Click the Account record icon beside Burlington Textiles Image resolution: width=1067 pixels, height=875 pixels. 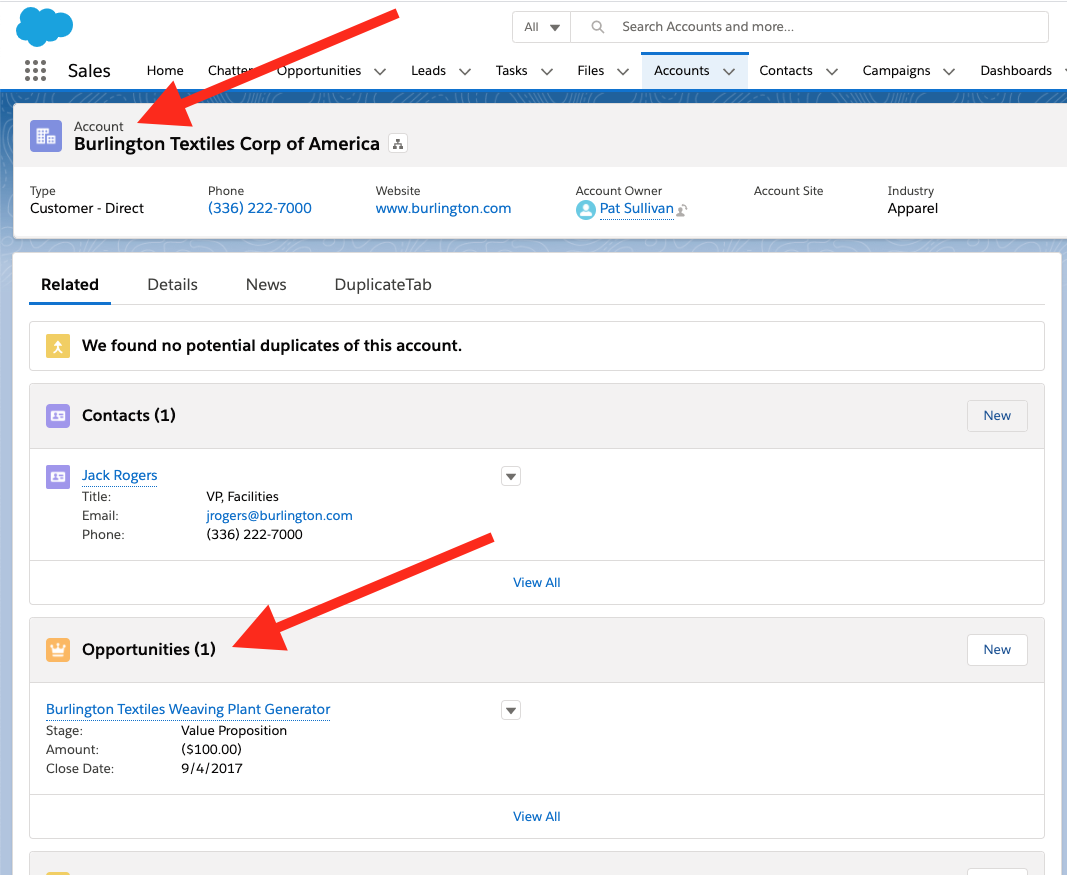click(46, 135)
